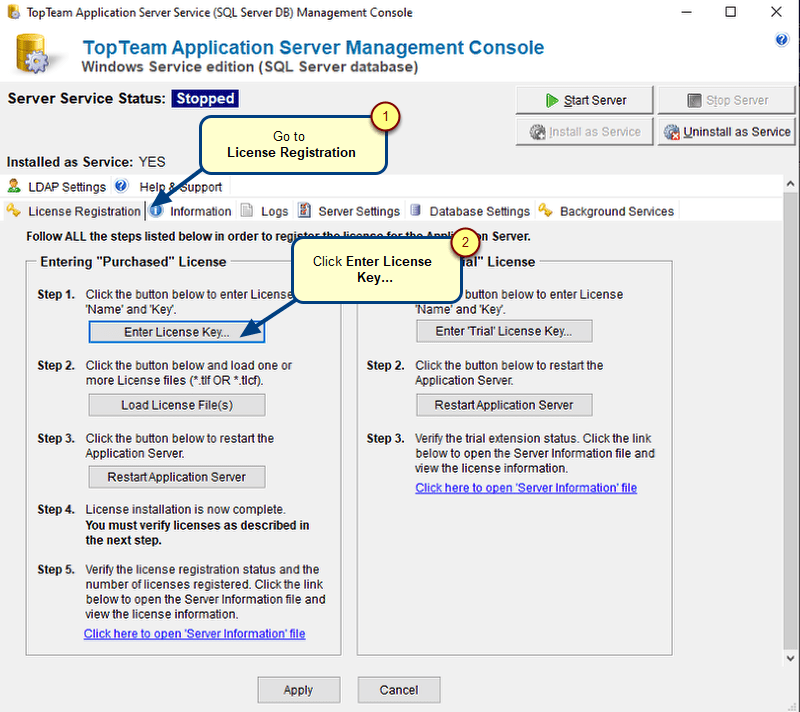The image size is (800, 712).
Task: Click the Enter 'Trial' License Key... button
Action: 504,331
